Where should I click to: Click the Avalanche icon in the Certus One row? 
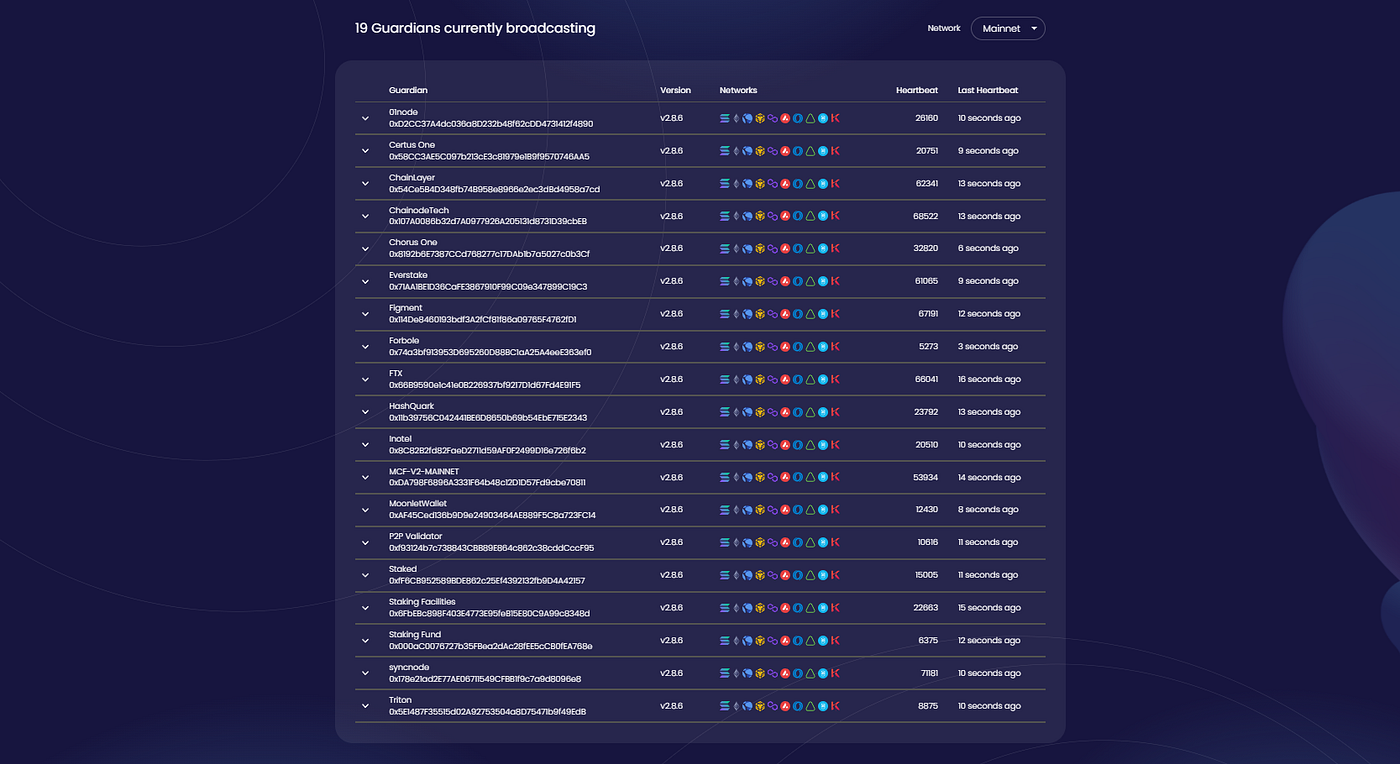pos(785,151)
